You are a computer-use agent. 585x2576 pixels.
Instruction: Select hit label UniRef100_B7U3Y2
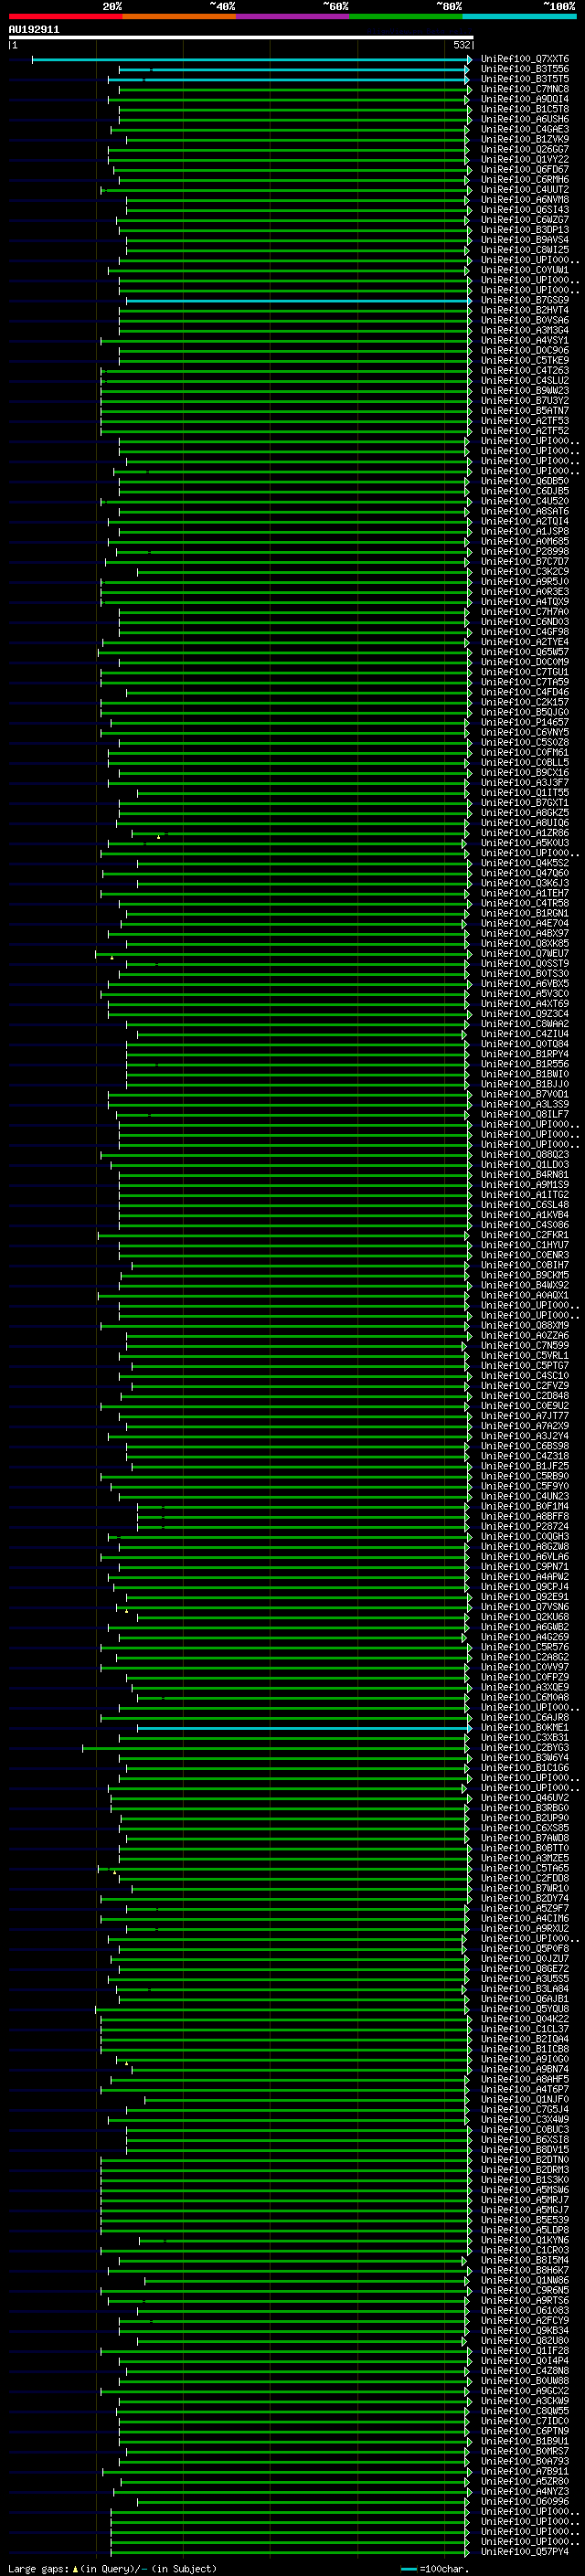tap(525, 401)
